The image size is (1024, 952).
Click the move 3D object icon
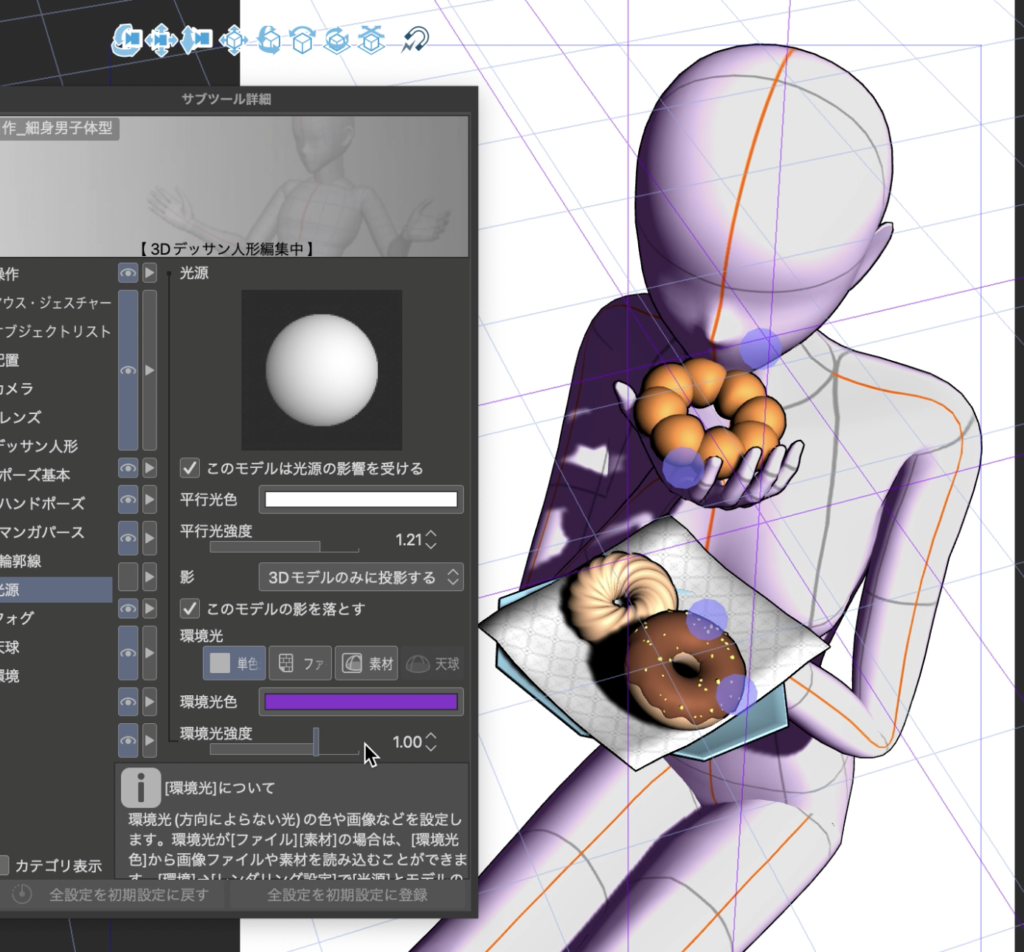(233, 39)
